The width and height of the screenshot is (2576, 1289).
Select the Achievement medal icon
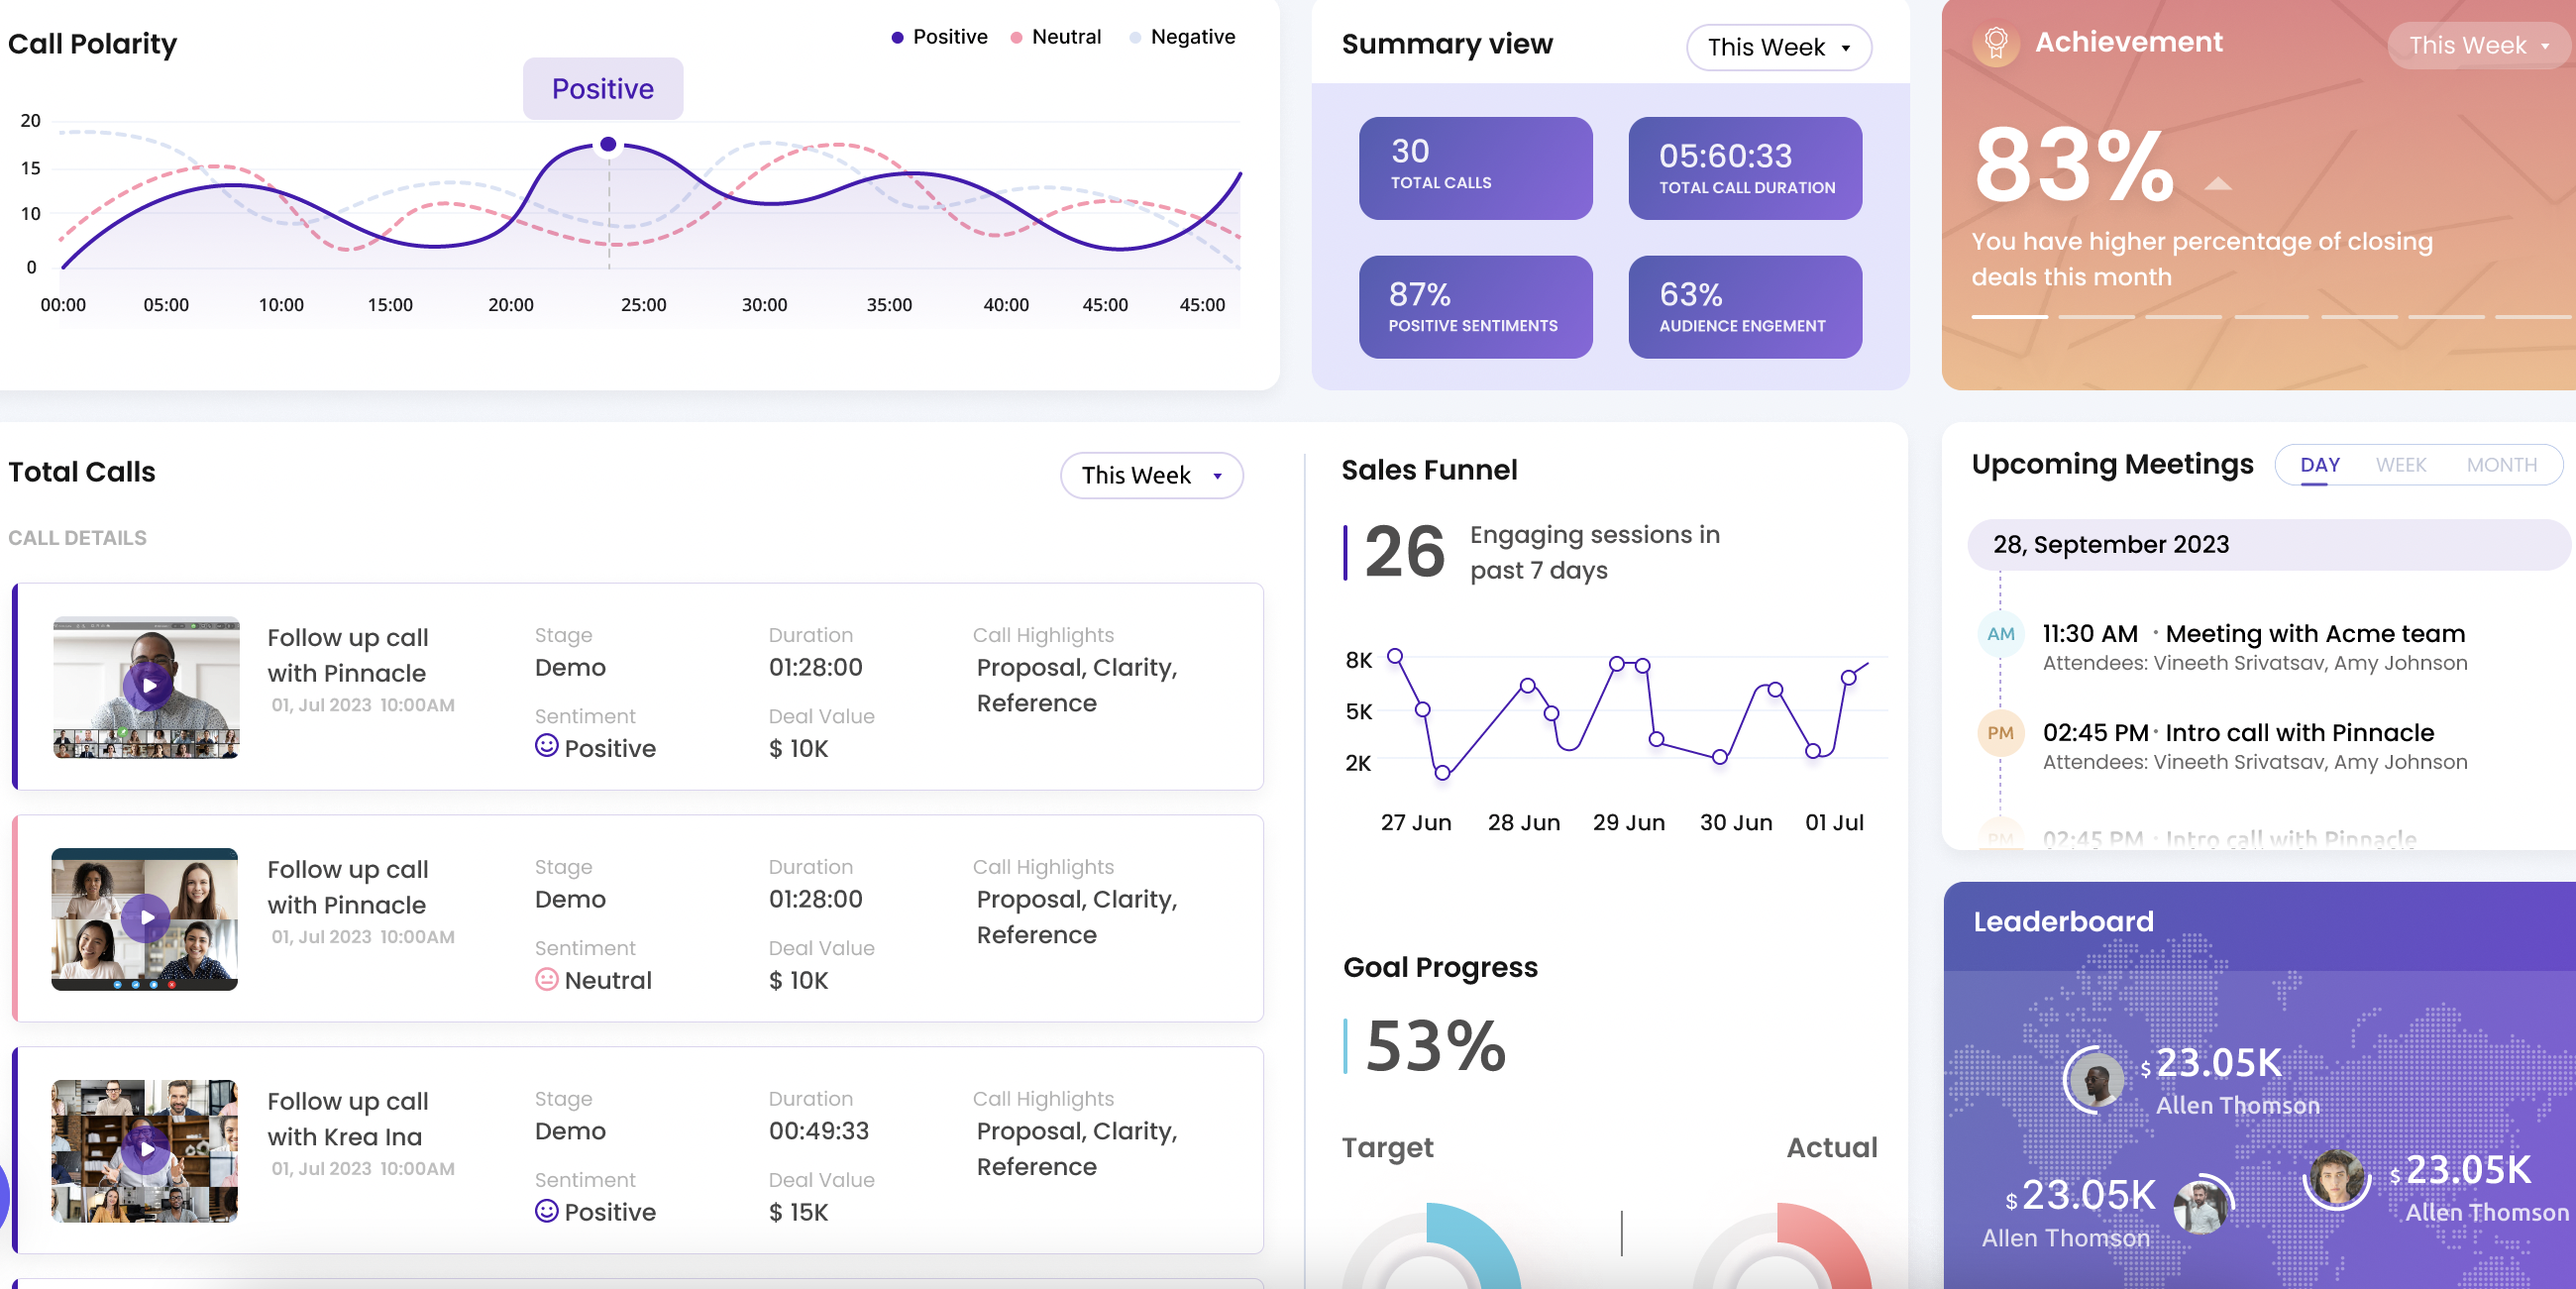tap(1999, 44)
